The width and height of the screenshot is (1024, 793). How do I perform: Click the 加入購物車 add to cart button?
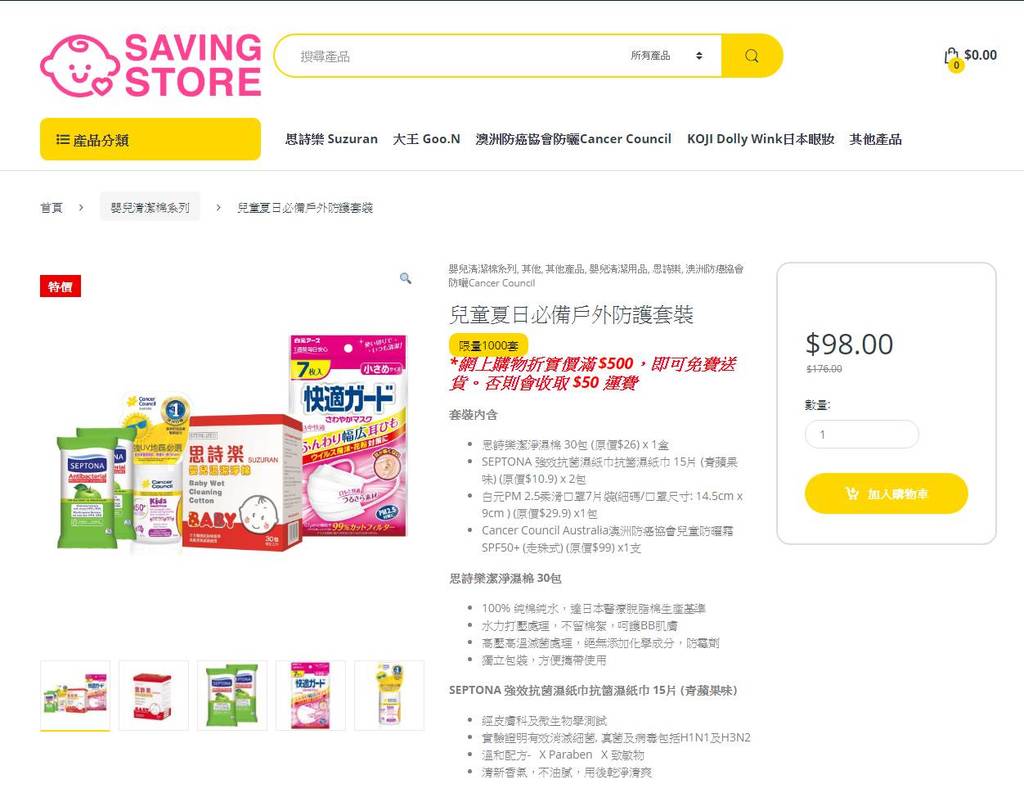click(x=886, y=493)
